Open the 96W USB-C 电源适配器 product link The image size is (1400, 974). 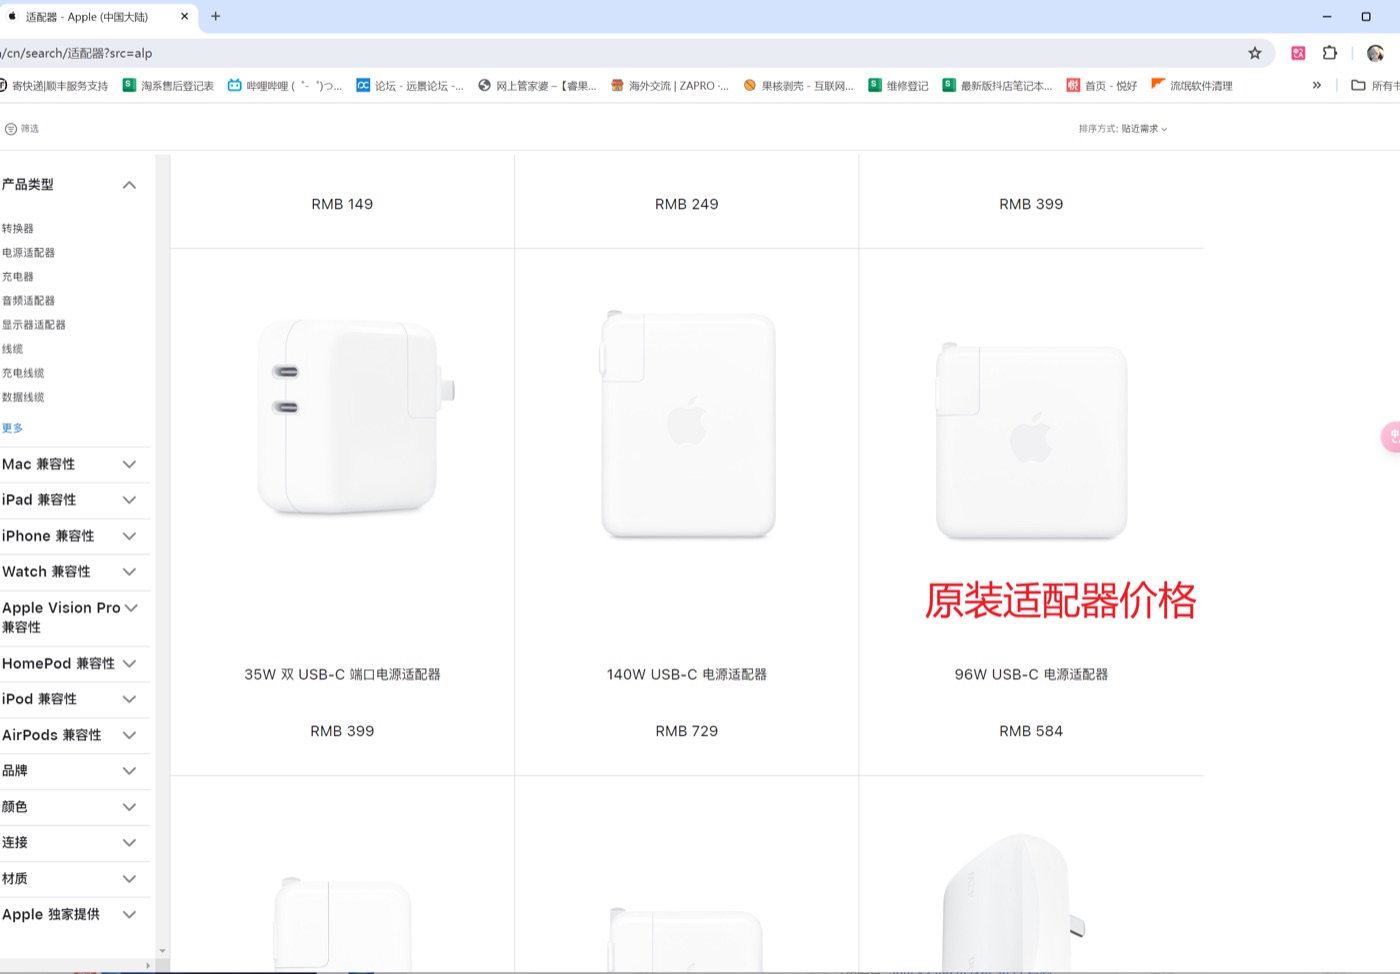coord(1031,675)
